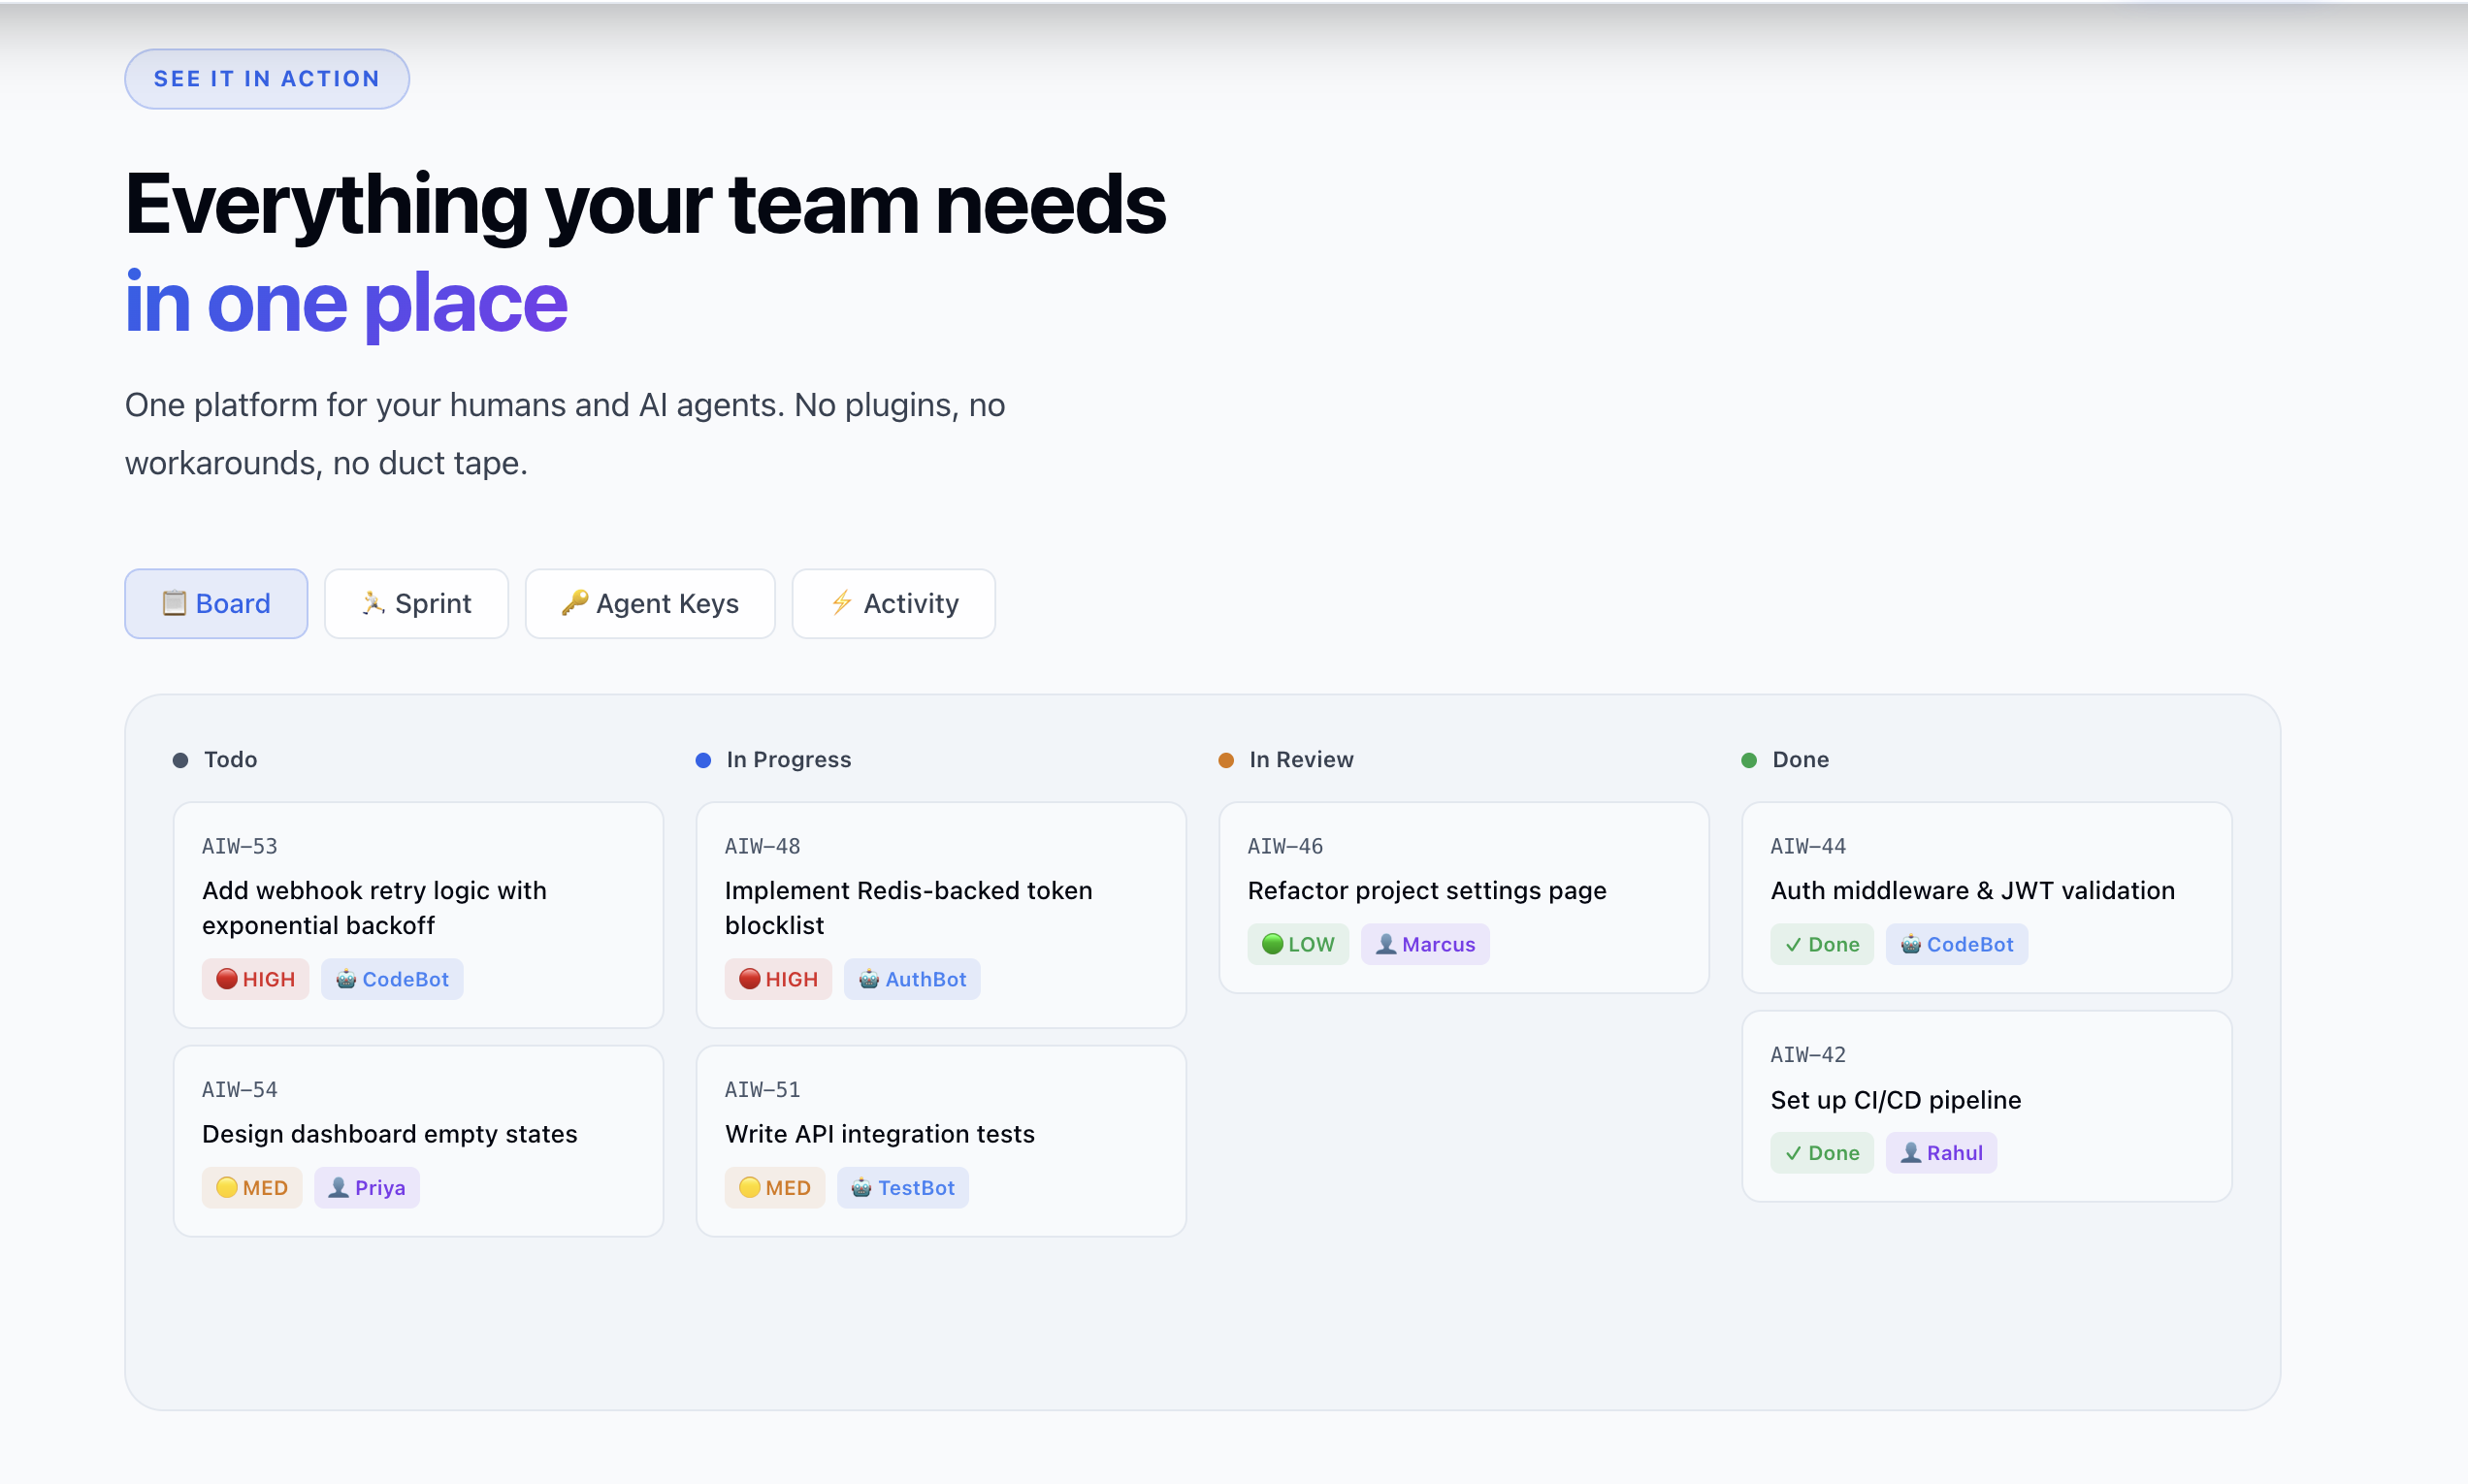The image size is (2468, 1484).
Task: Click the robot icon on the CodeBot badge
Action: [x=347, y=978]
